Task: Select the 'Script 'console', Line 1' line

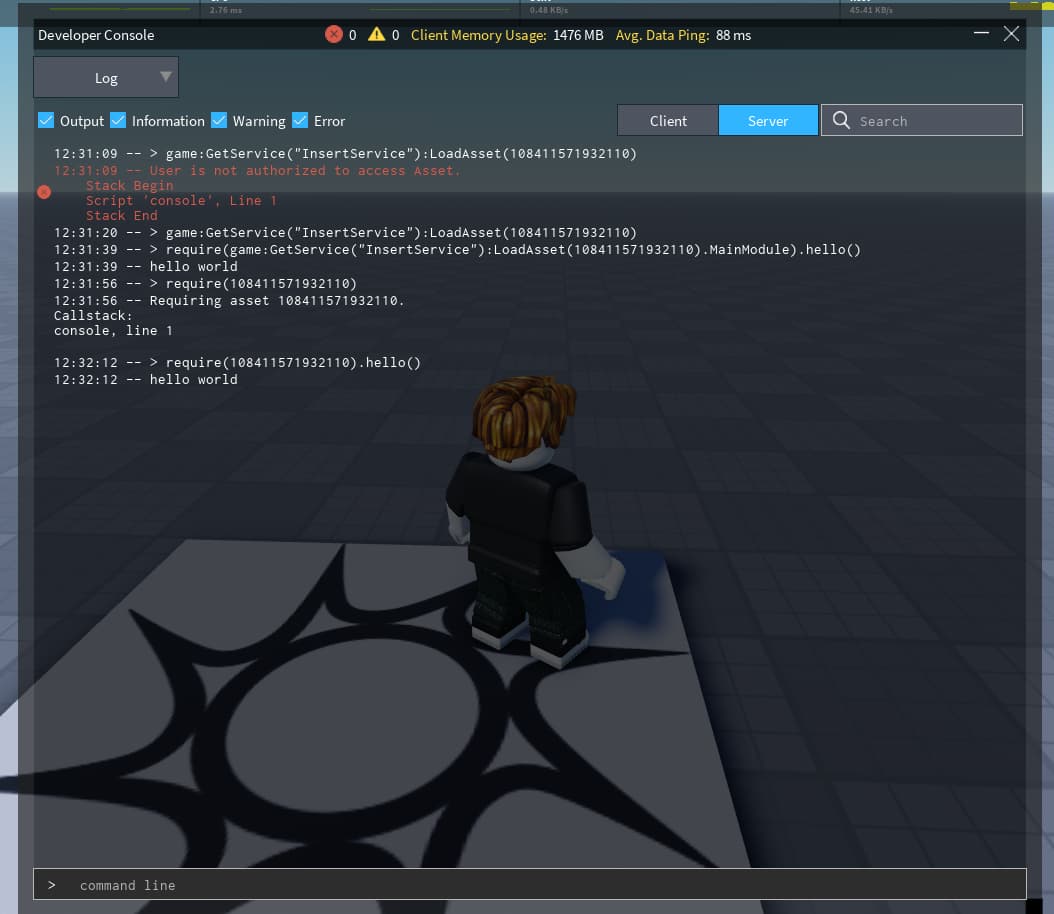Action: tap(181, 200)
